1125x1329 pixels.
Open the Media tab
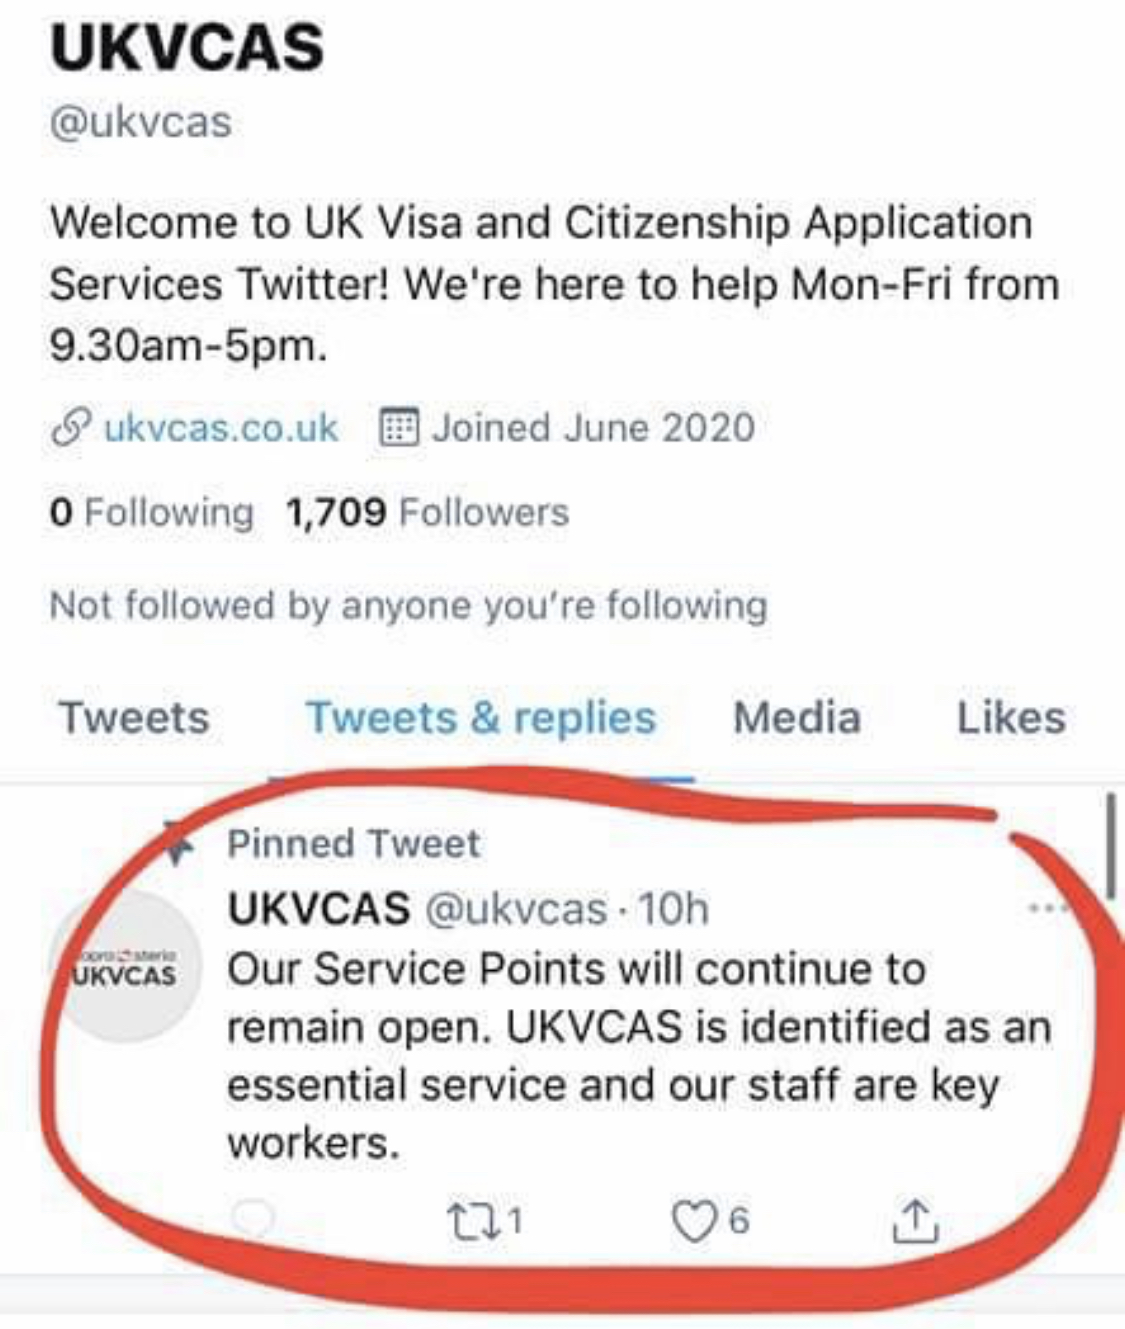(796, 718)
